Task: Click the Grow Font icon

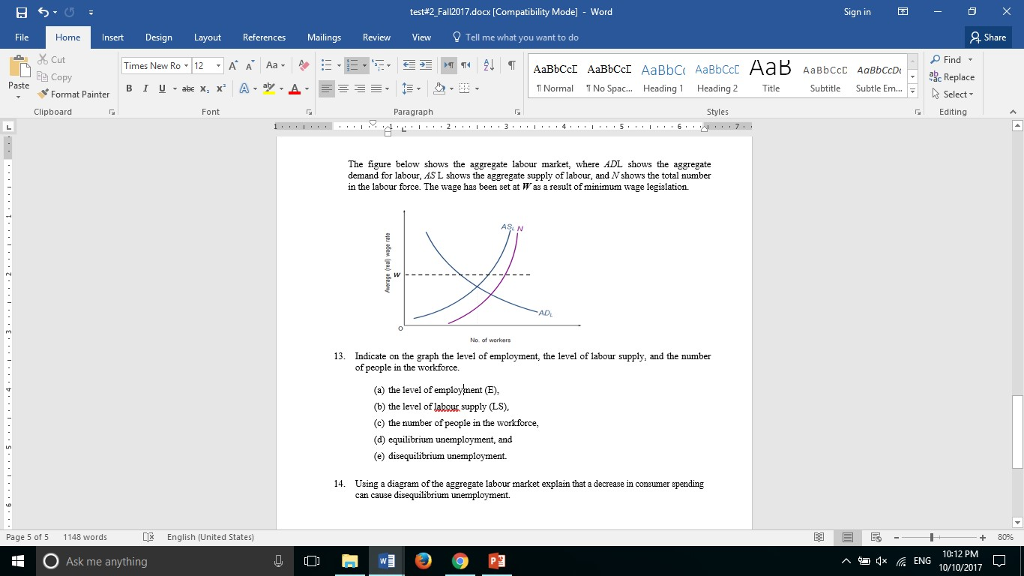Action: point(233,66)
